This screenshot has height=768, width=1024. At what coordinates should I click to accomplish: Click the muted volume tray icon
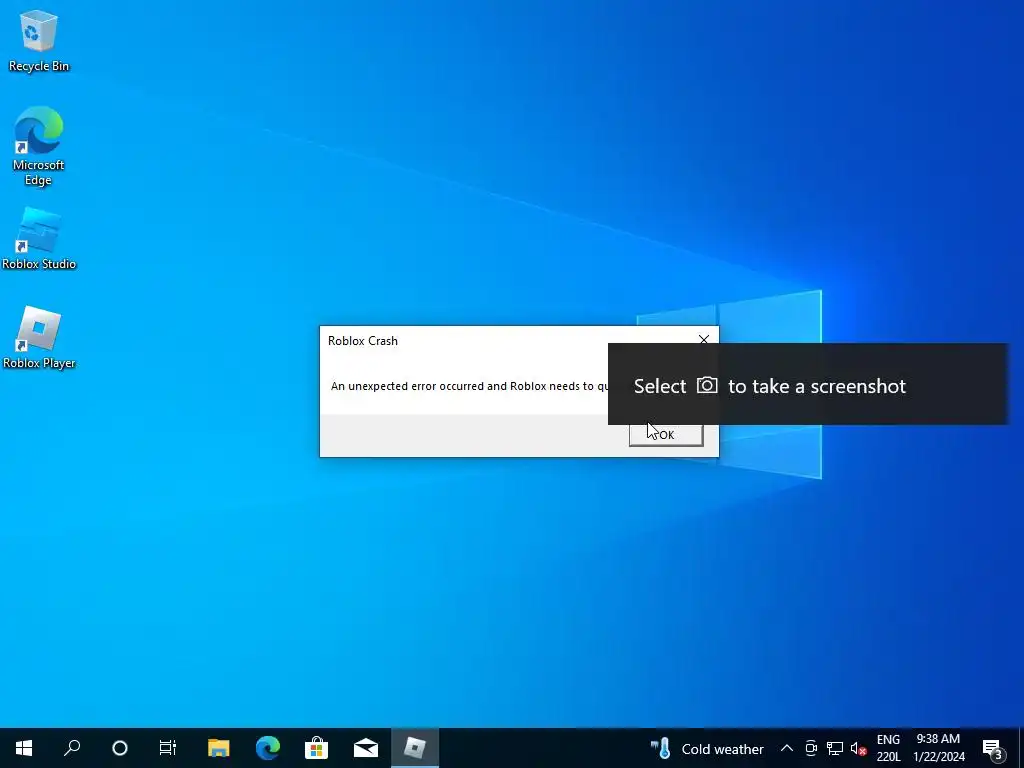(x=859, y=748)
